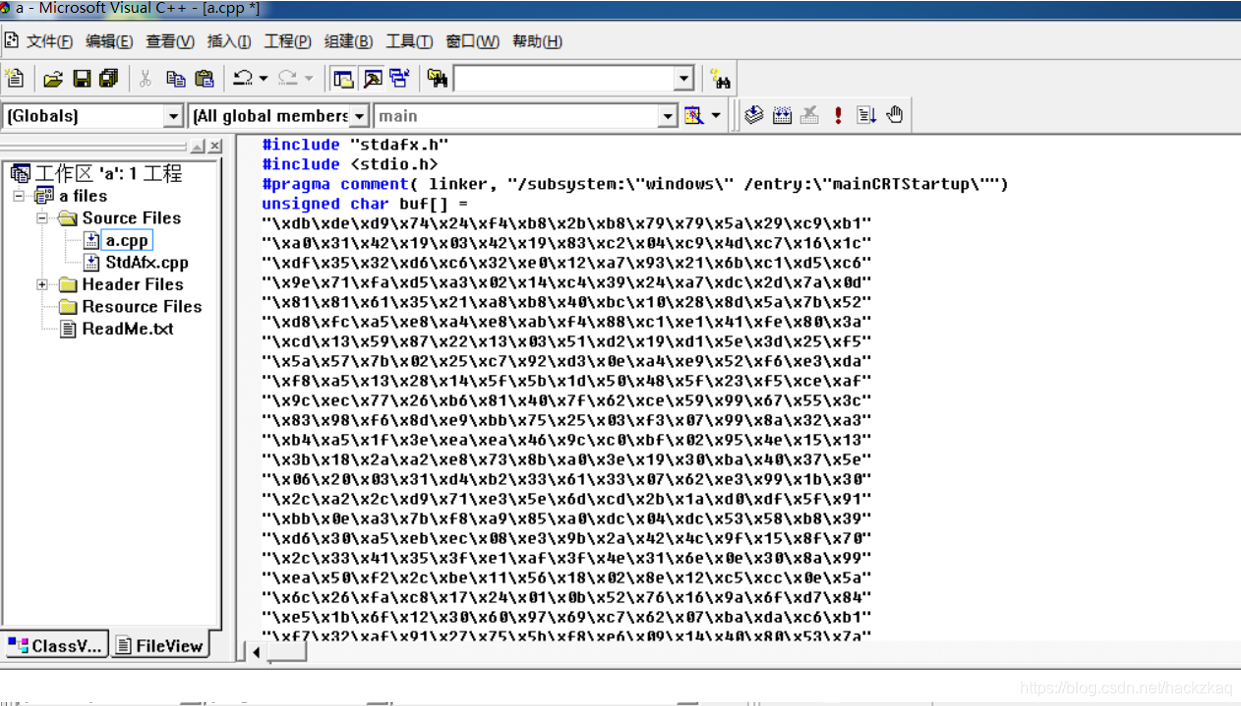The image size is (1241, 706).
Task: Click the code line starting "\xdb\xde\xd9
Action: (567, 223)
